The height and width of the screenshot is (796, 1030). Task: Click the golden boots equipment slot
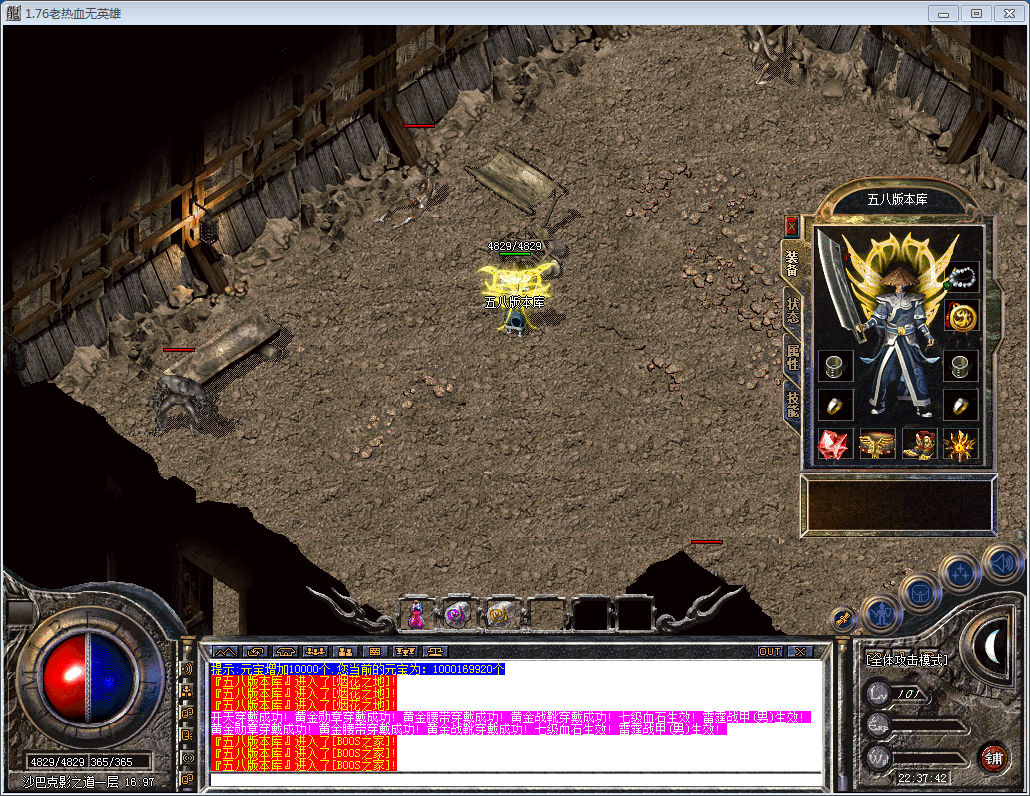pyautogui.click(x=919, y=445)
